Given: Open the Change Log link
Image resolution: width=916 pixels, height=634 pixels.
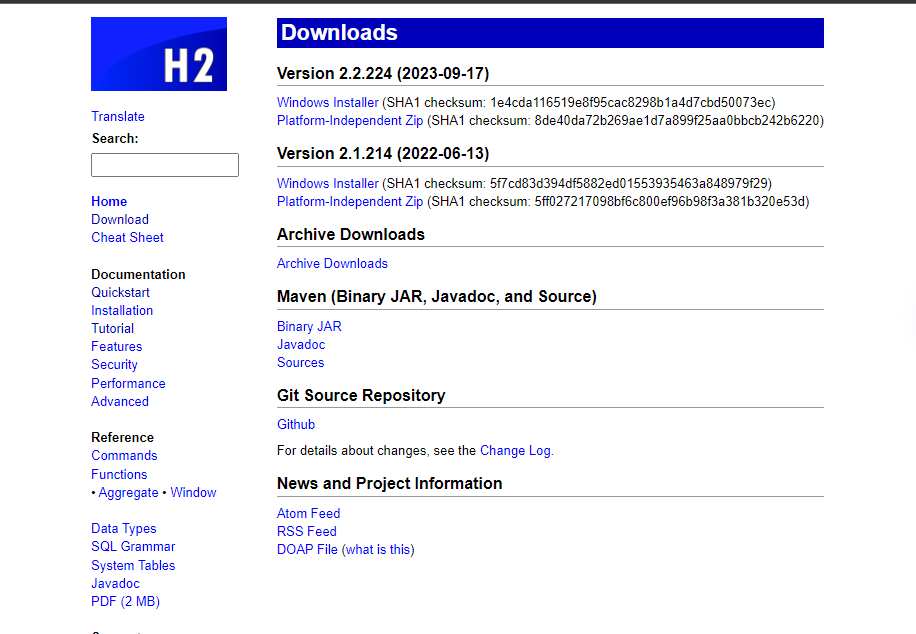Looking at the screenshot, I should pyautogui.click(x=515, y=451).
